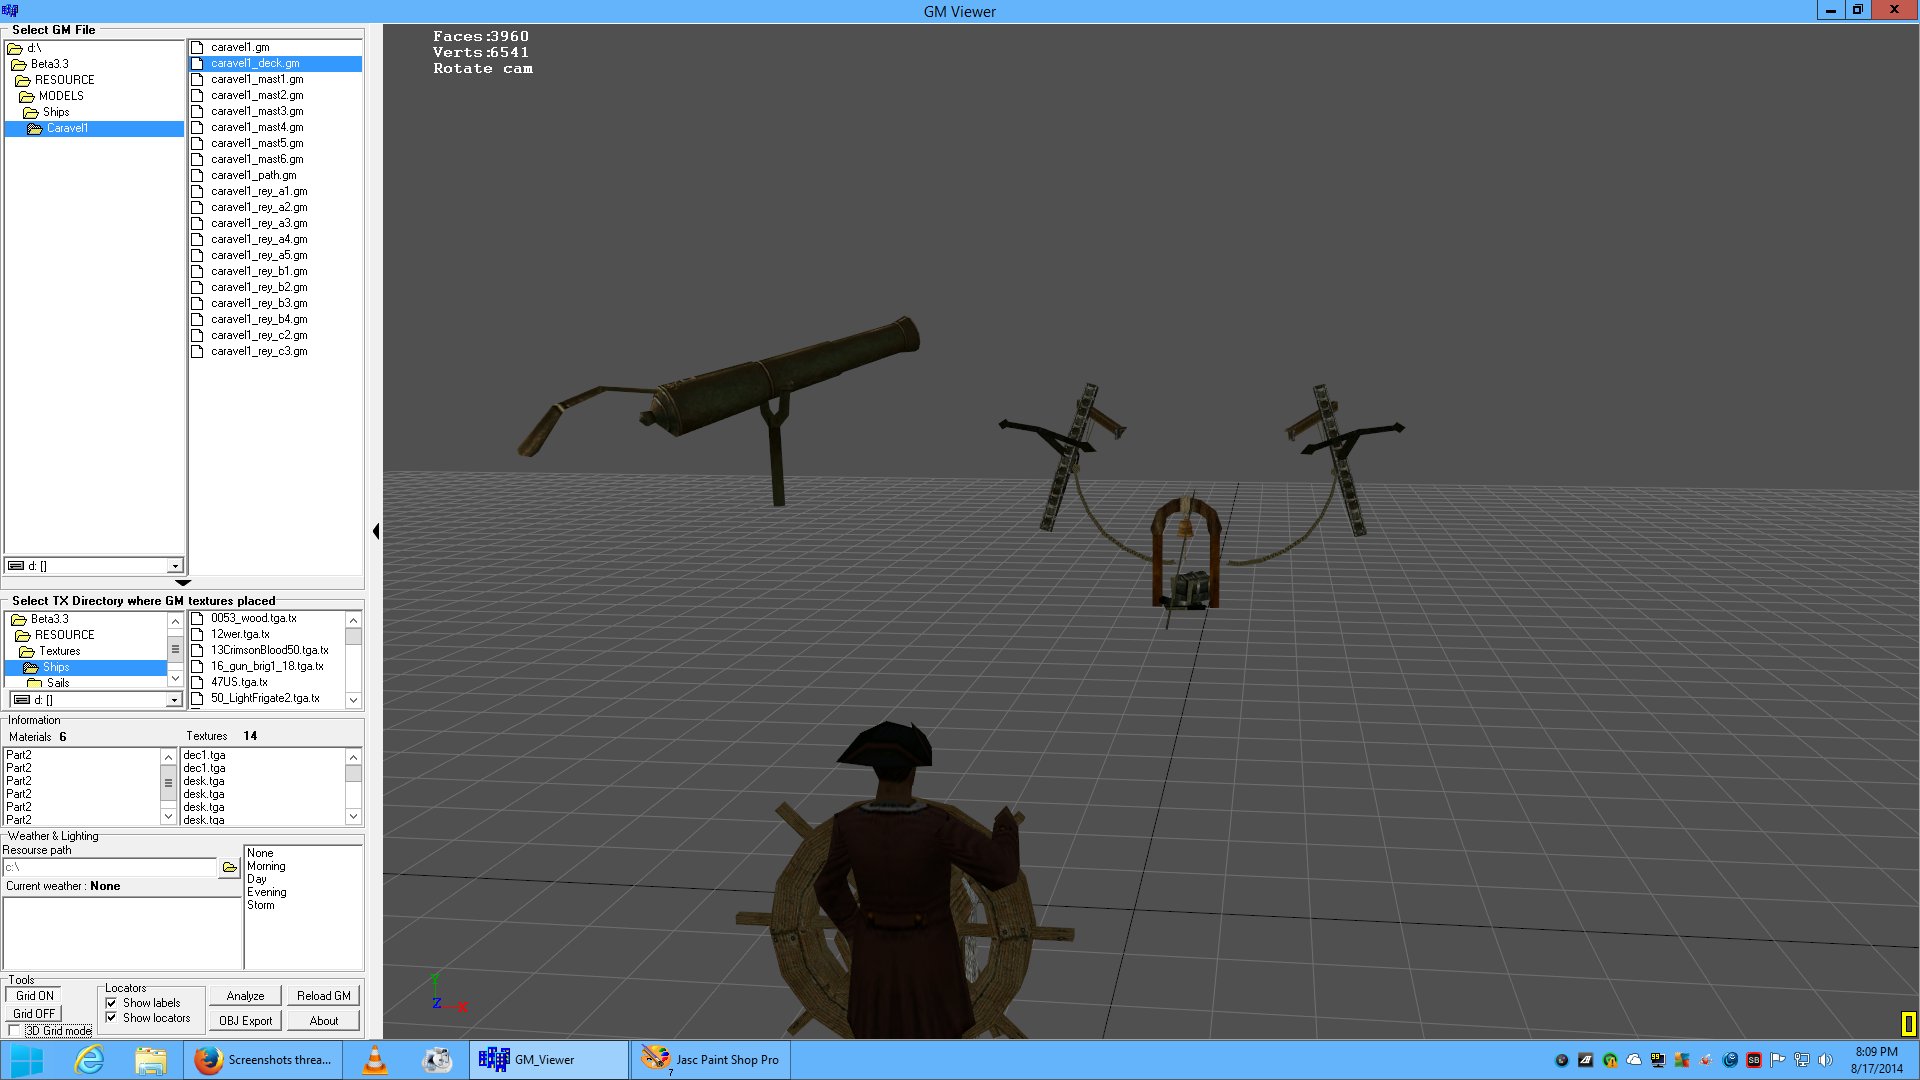This screenshot has width=1920, height=1080.
Task: Click the Resourse path input field
Action: tap(110, 868)
